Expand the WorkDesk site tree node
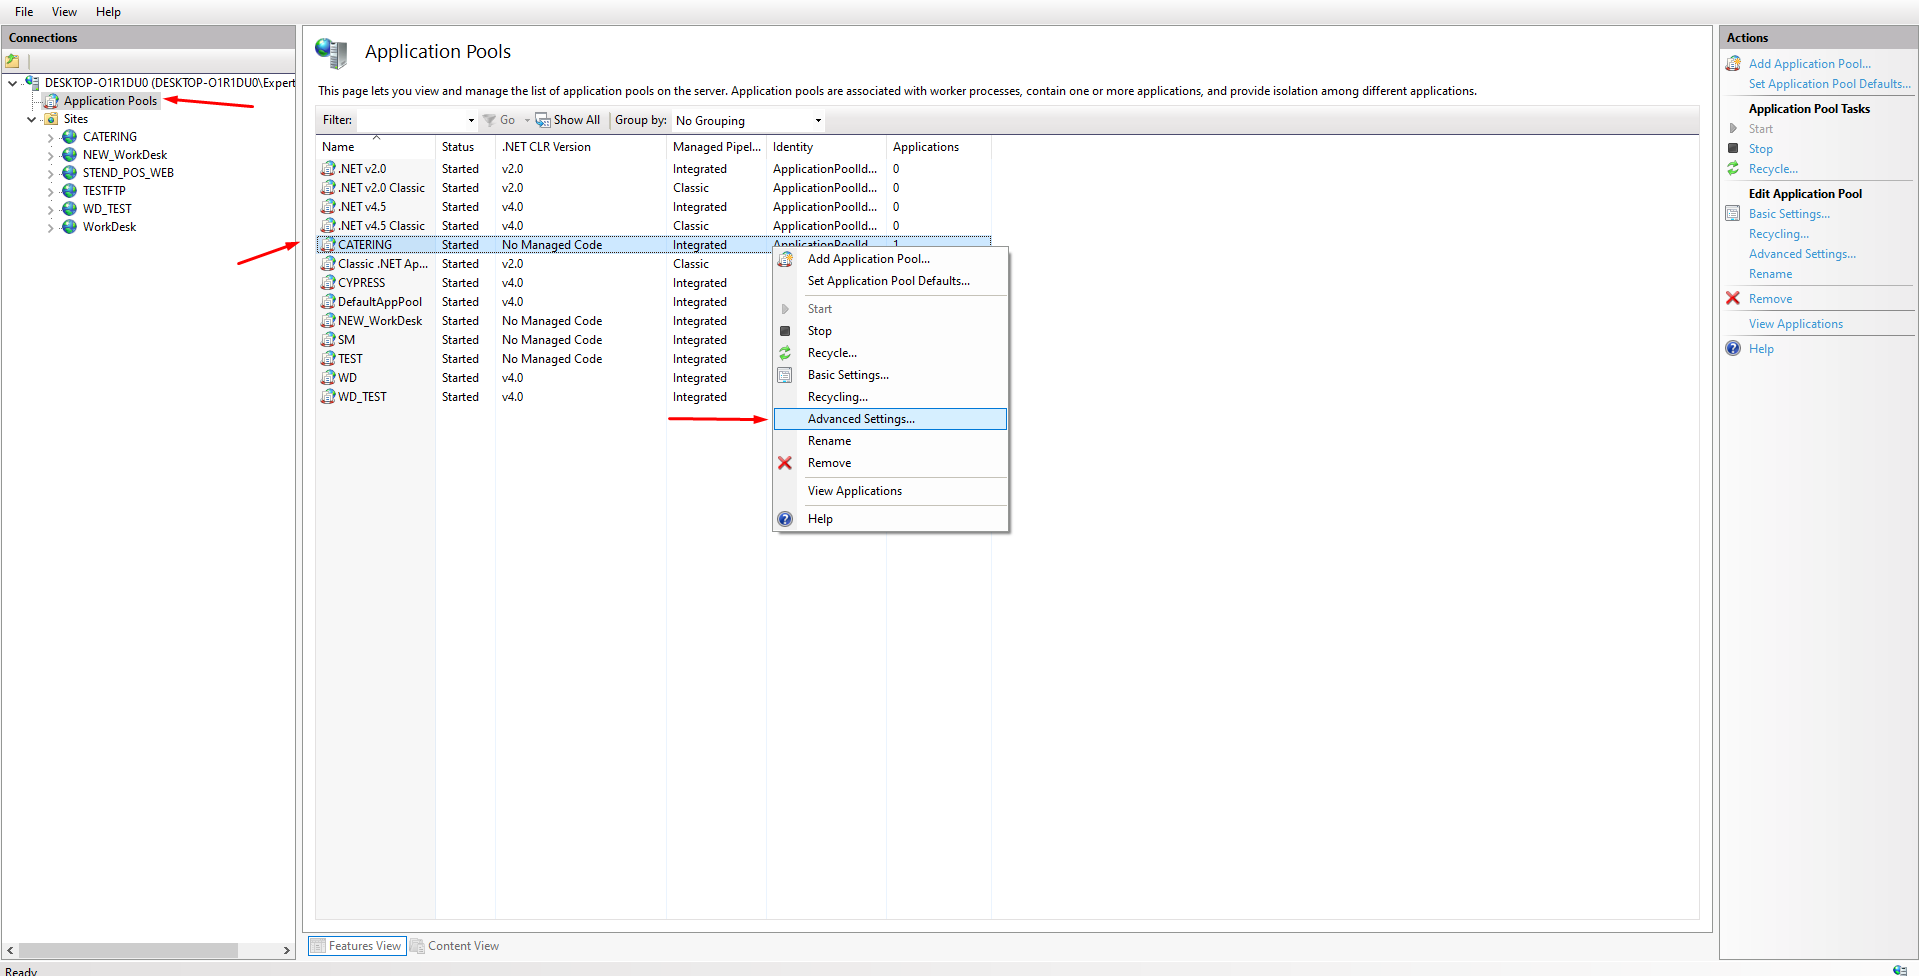The image size is (1919, 976). pos(50,228)
